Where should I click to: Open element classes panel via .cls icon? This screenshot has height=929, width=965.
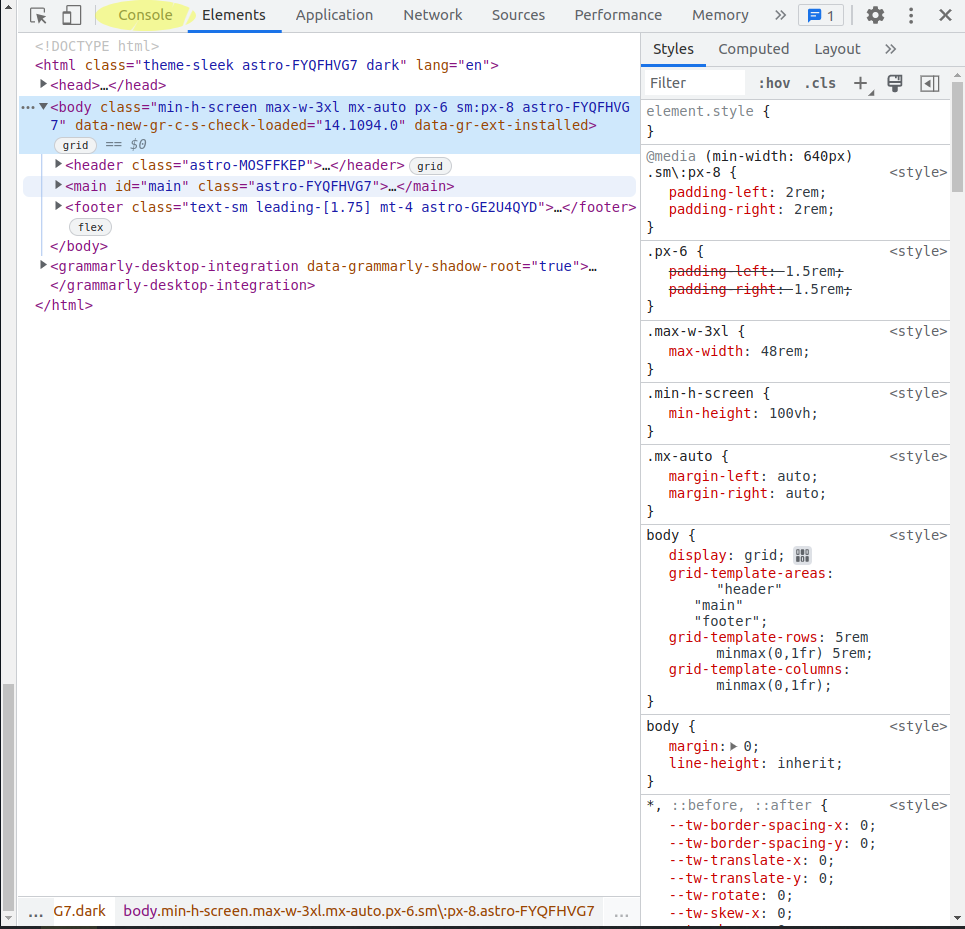coord(820,82)
